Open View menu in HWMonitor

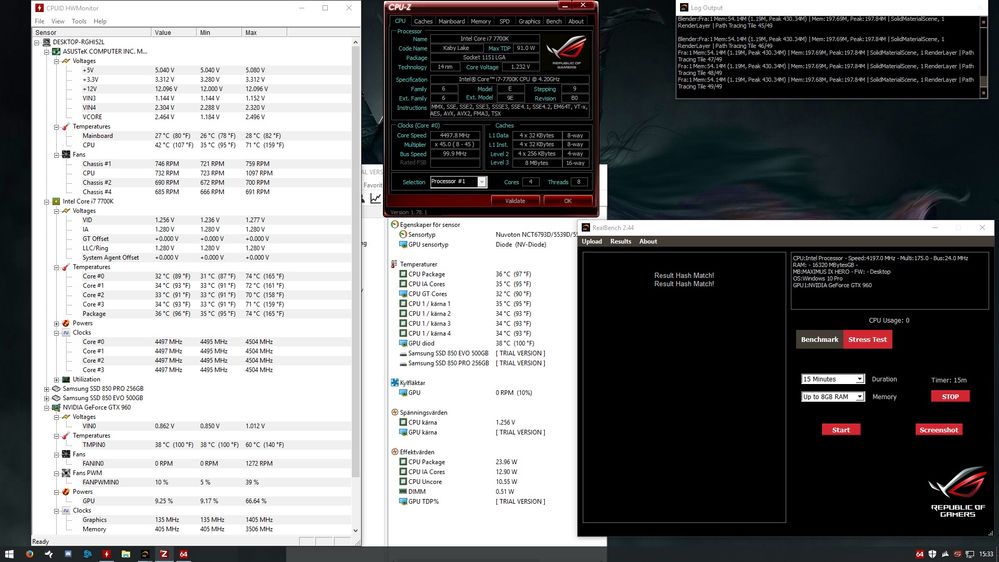click(57, 21)
